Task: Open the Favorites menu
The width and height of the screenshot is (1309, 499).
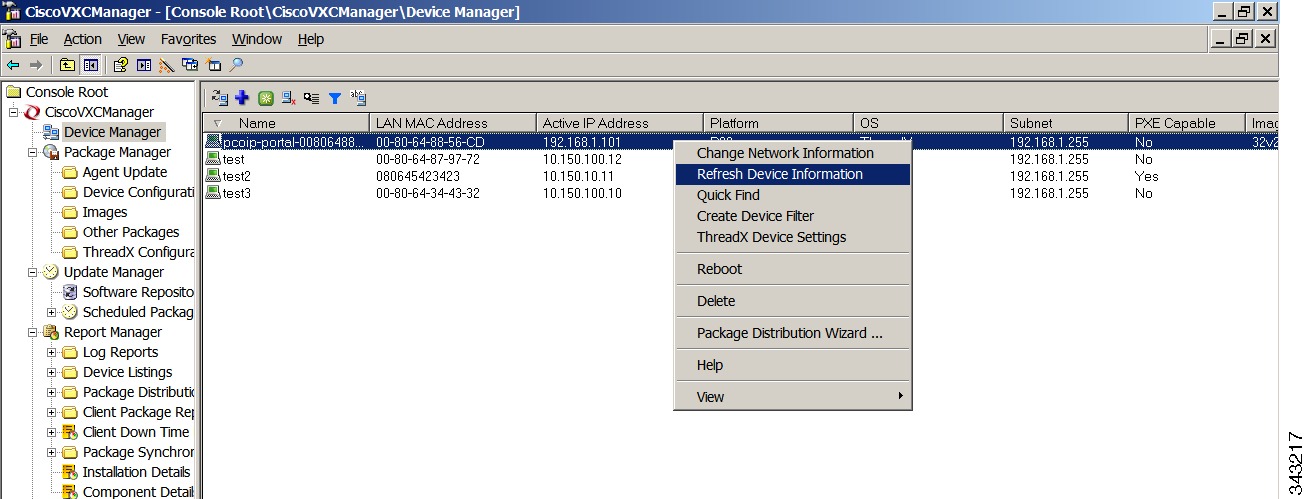Action: click(189, 39)
